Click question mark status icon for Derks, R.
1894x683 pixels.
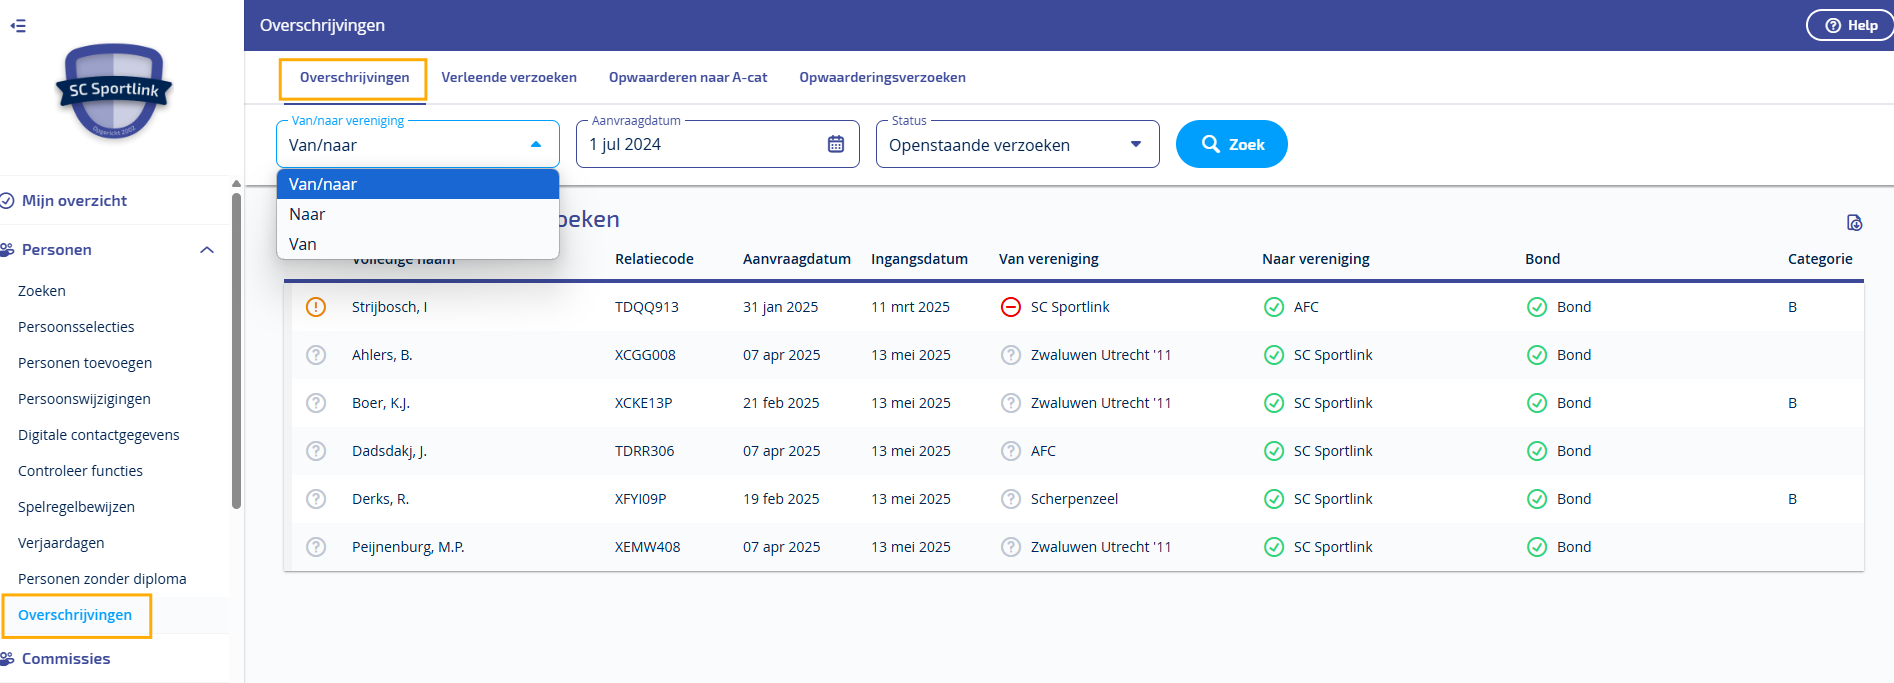point(316,499)
